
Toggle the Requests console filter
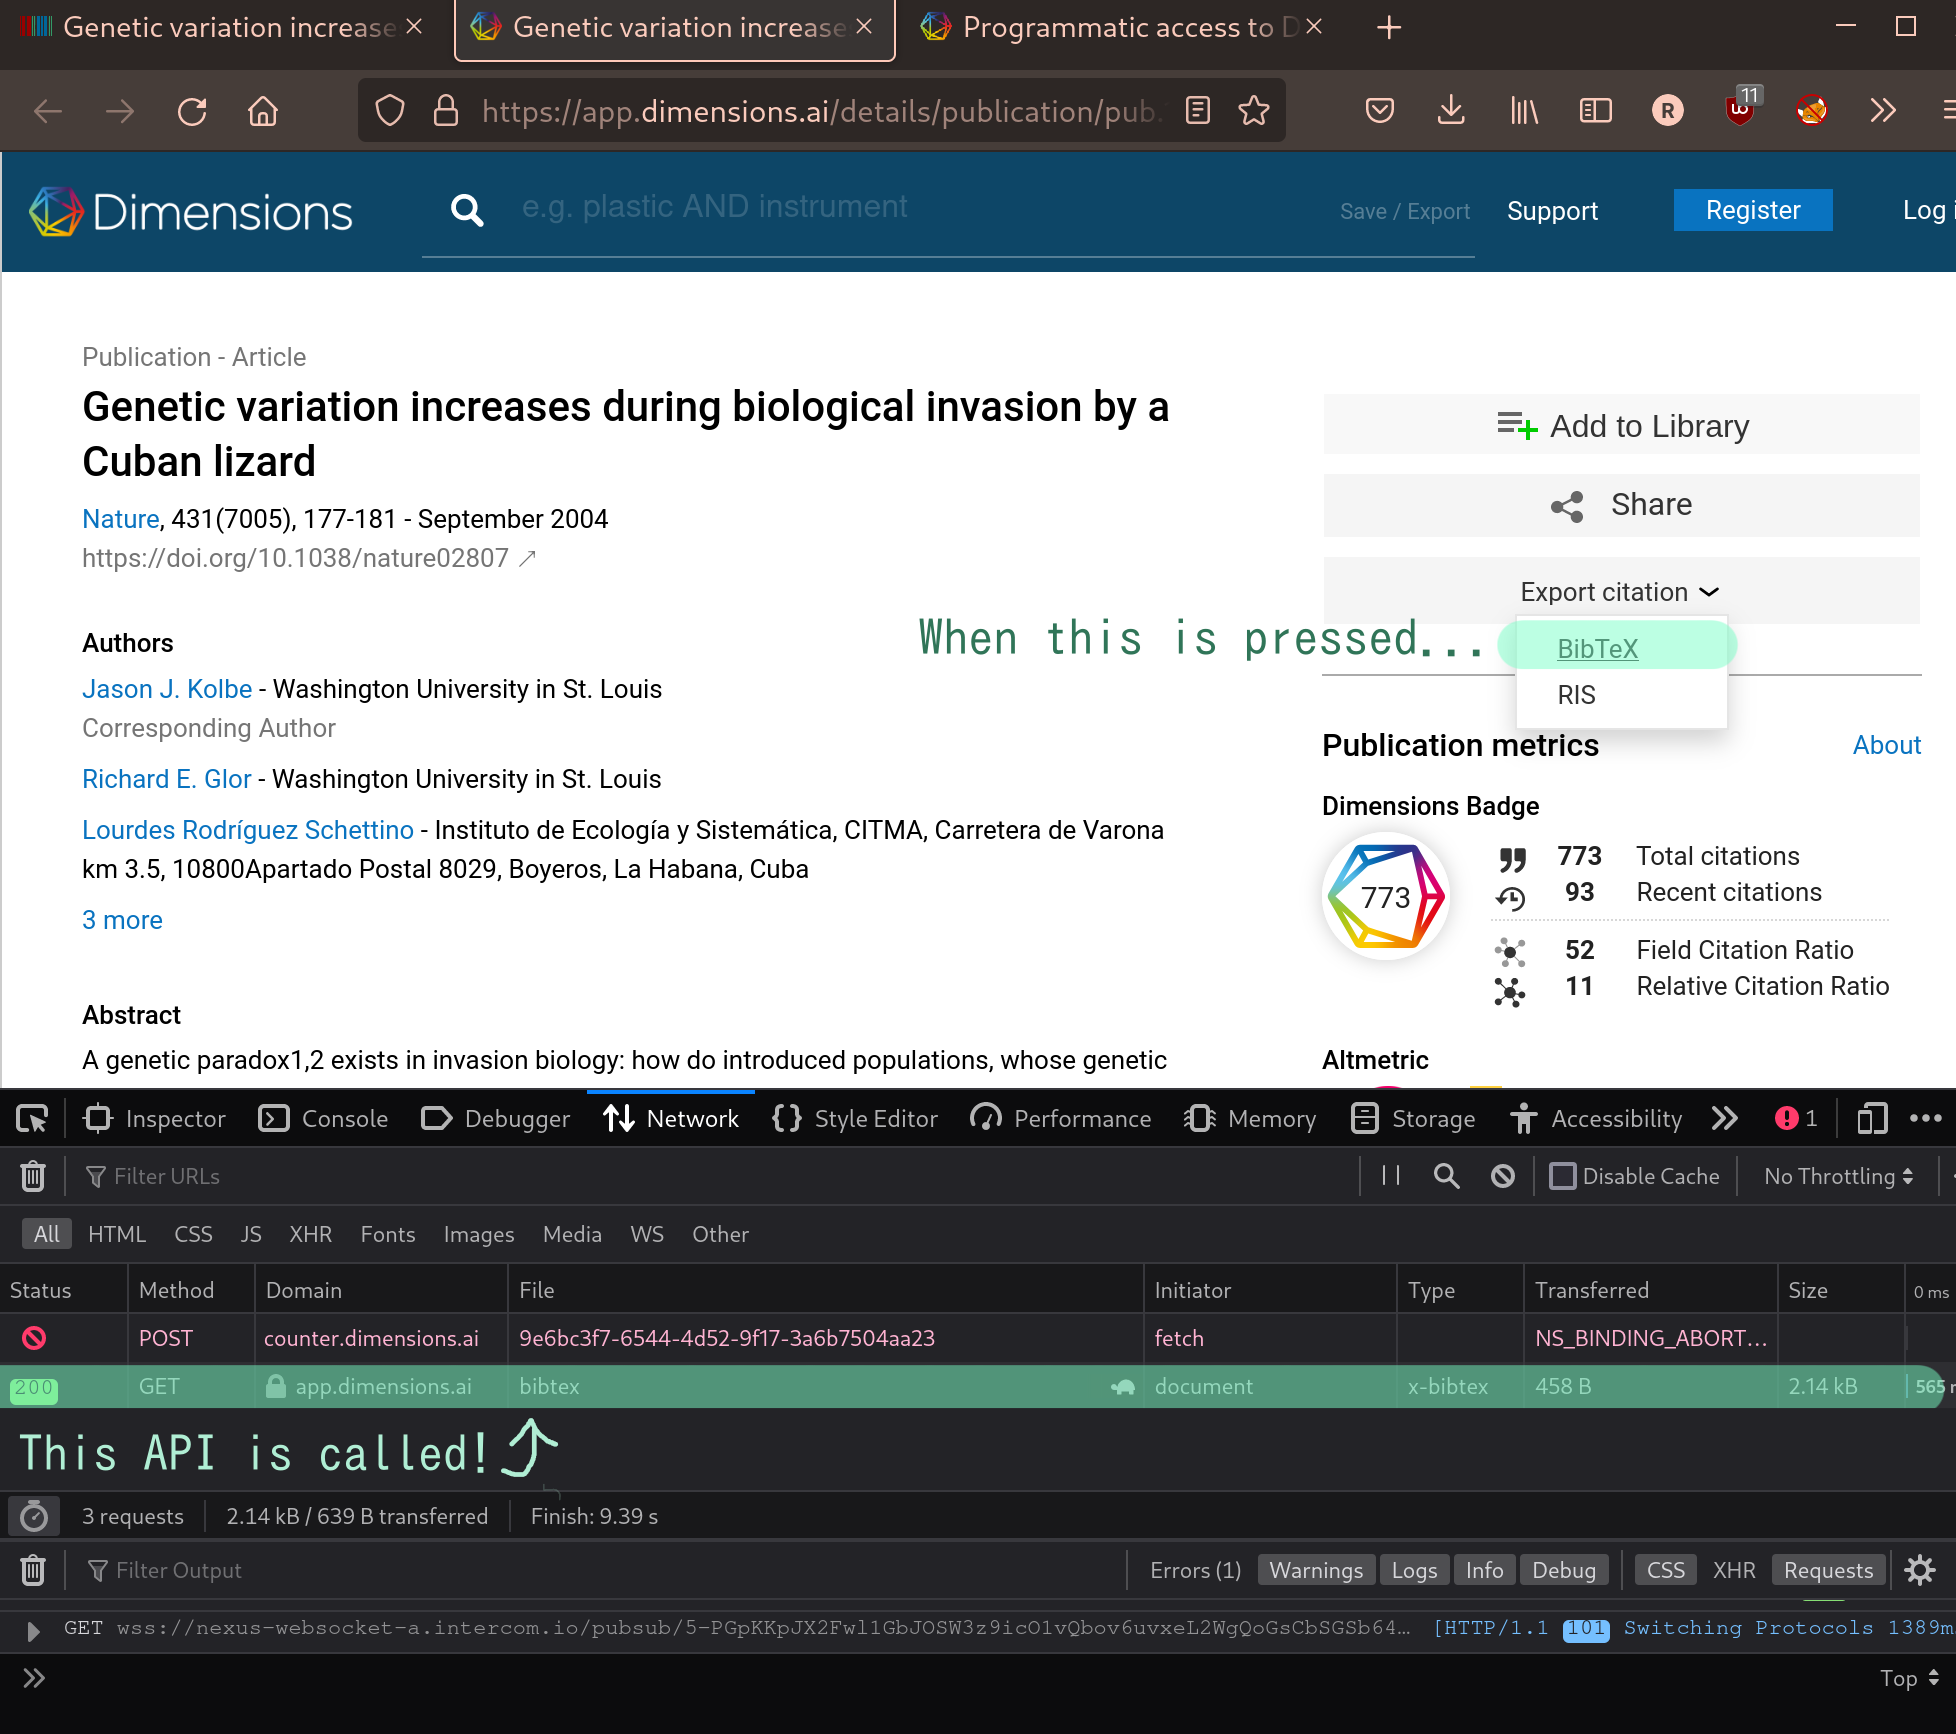click(1828, 1571)
